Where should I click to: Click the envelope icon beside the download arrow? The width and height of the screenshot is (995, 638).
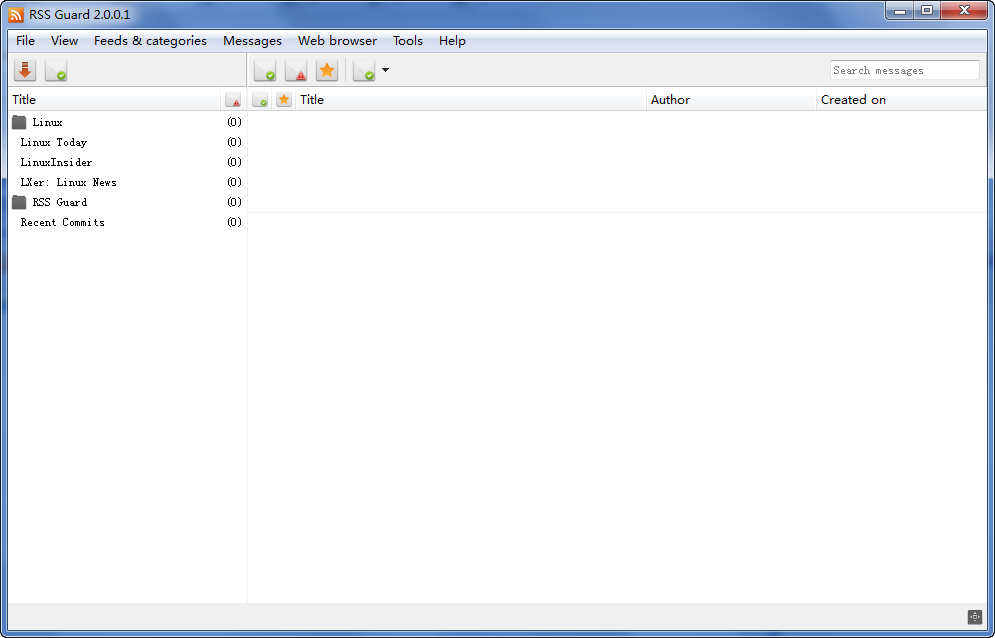56,70
